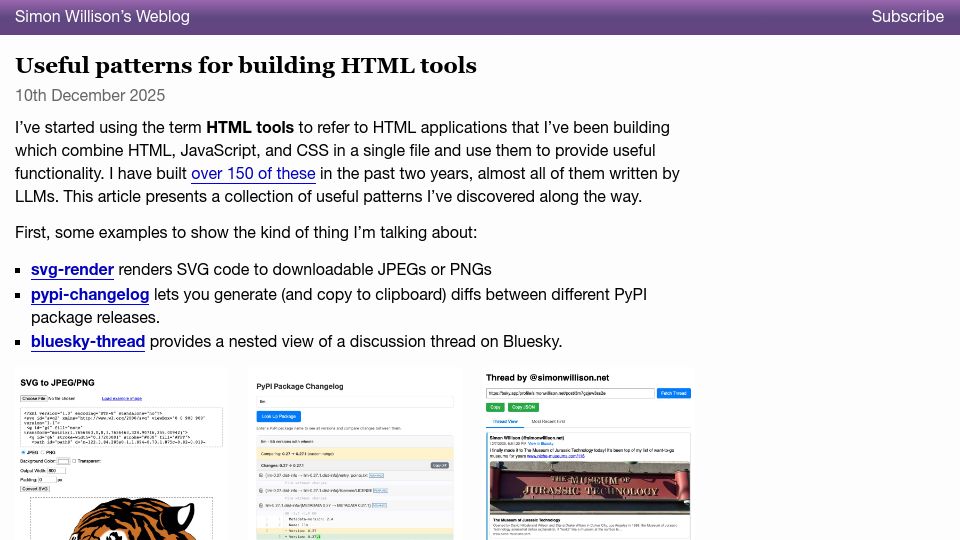The width and height of the screenshot is (960, 540).
Task: Click the PyPI Package Changelog screenshot thumbnail
Action: 354,454
